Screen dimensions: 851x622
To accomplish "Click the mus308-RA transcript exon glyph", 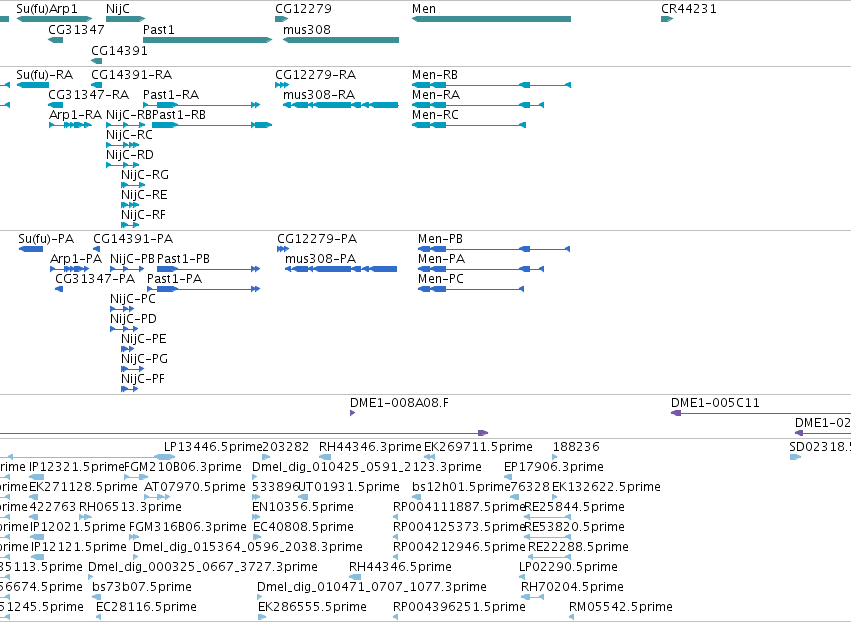I will click(341, 105).
